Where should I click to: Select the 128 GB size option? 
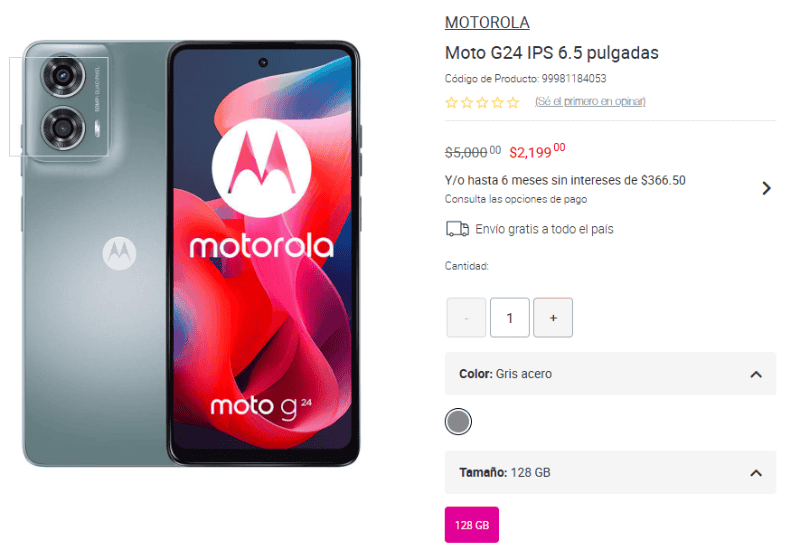click(472, 525)
